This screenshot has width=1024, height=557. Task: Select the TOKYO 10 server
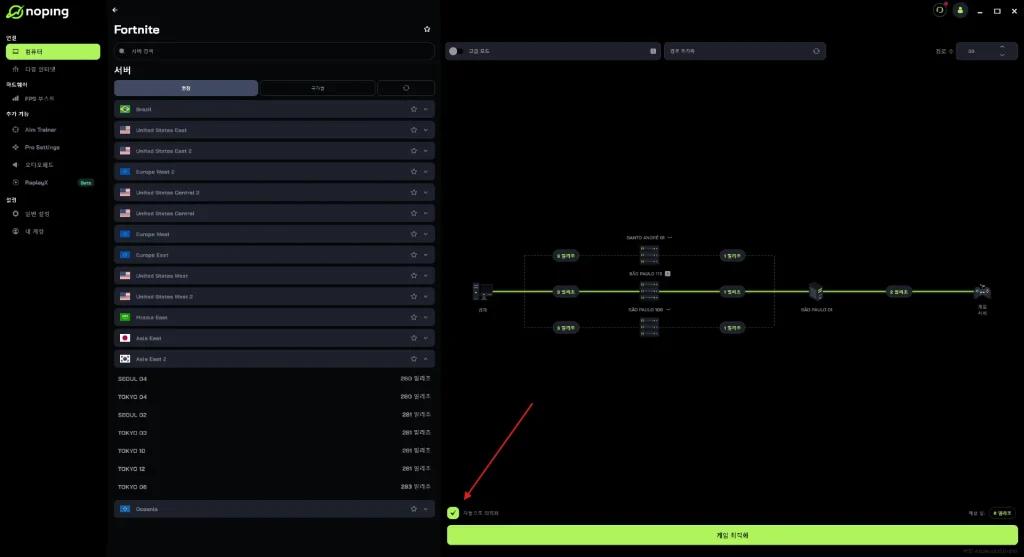(274, 451)
